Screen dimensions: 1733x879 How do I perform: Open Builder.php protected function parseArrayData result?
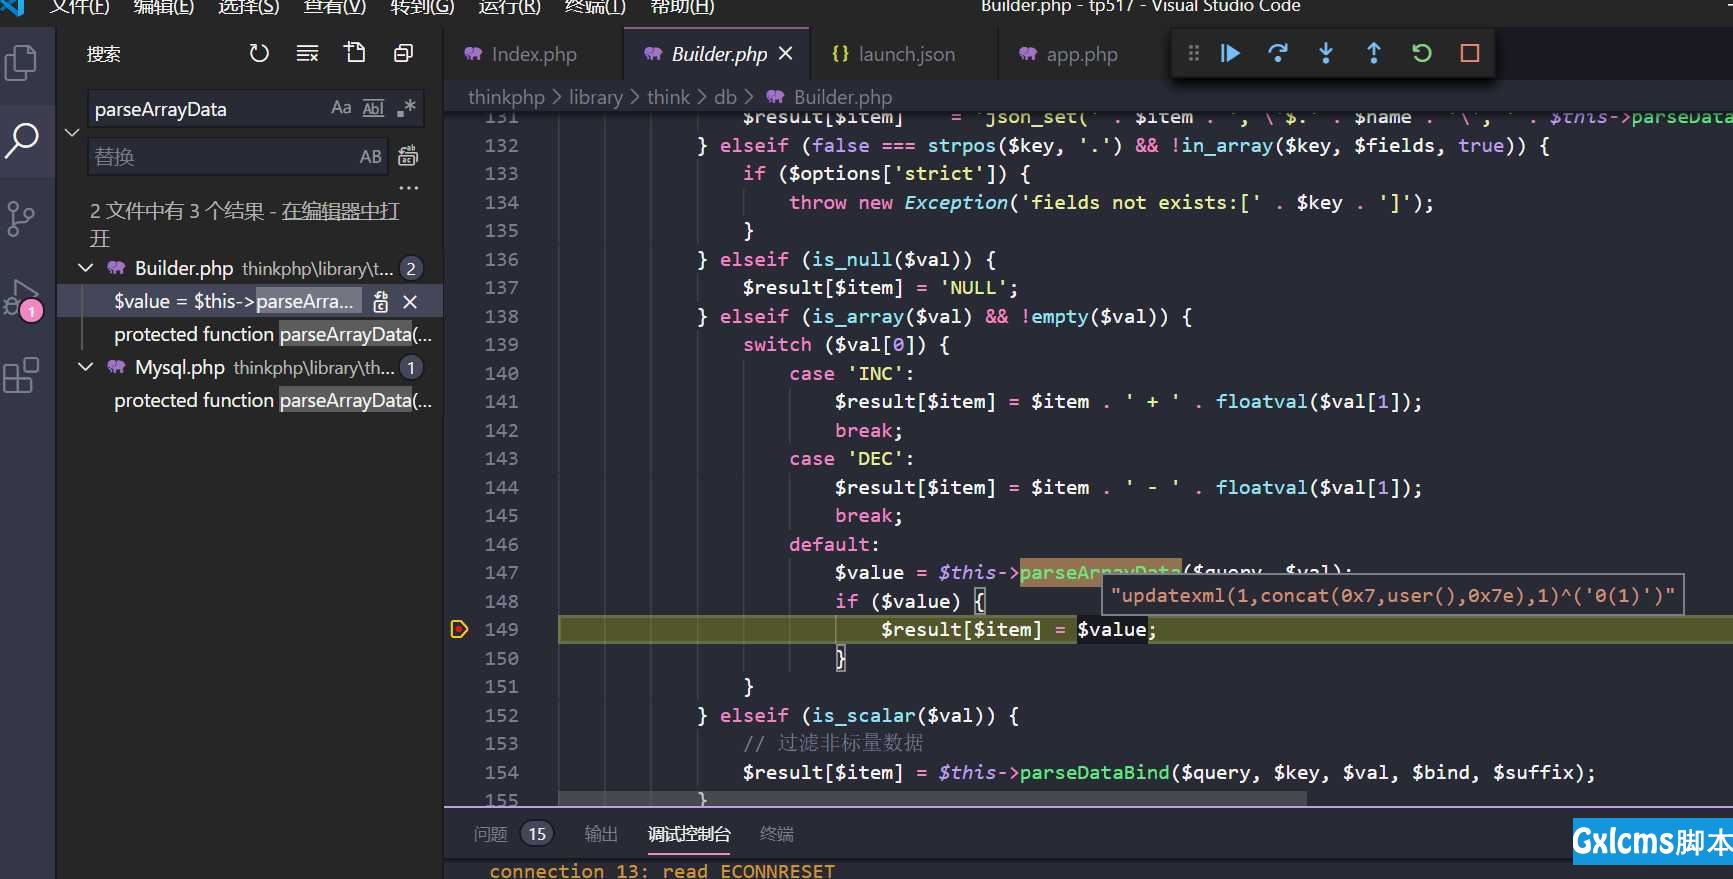tap(272, 334)
